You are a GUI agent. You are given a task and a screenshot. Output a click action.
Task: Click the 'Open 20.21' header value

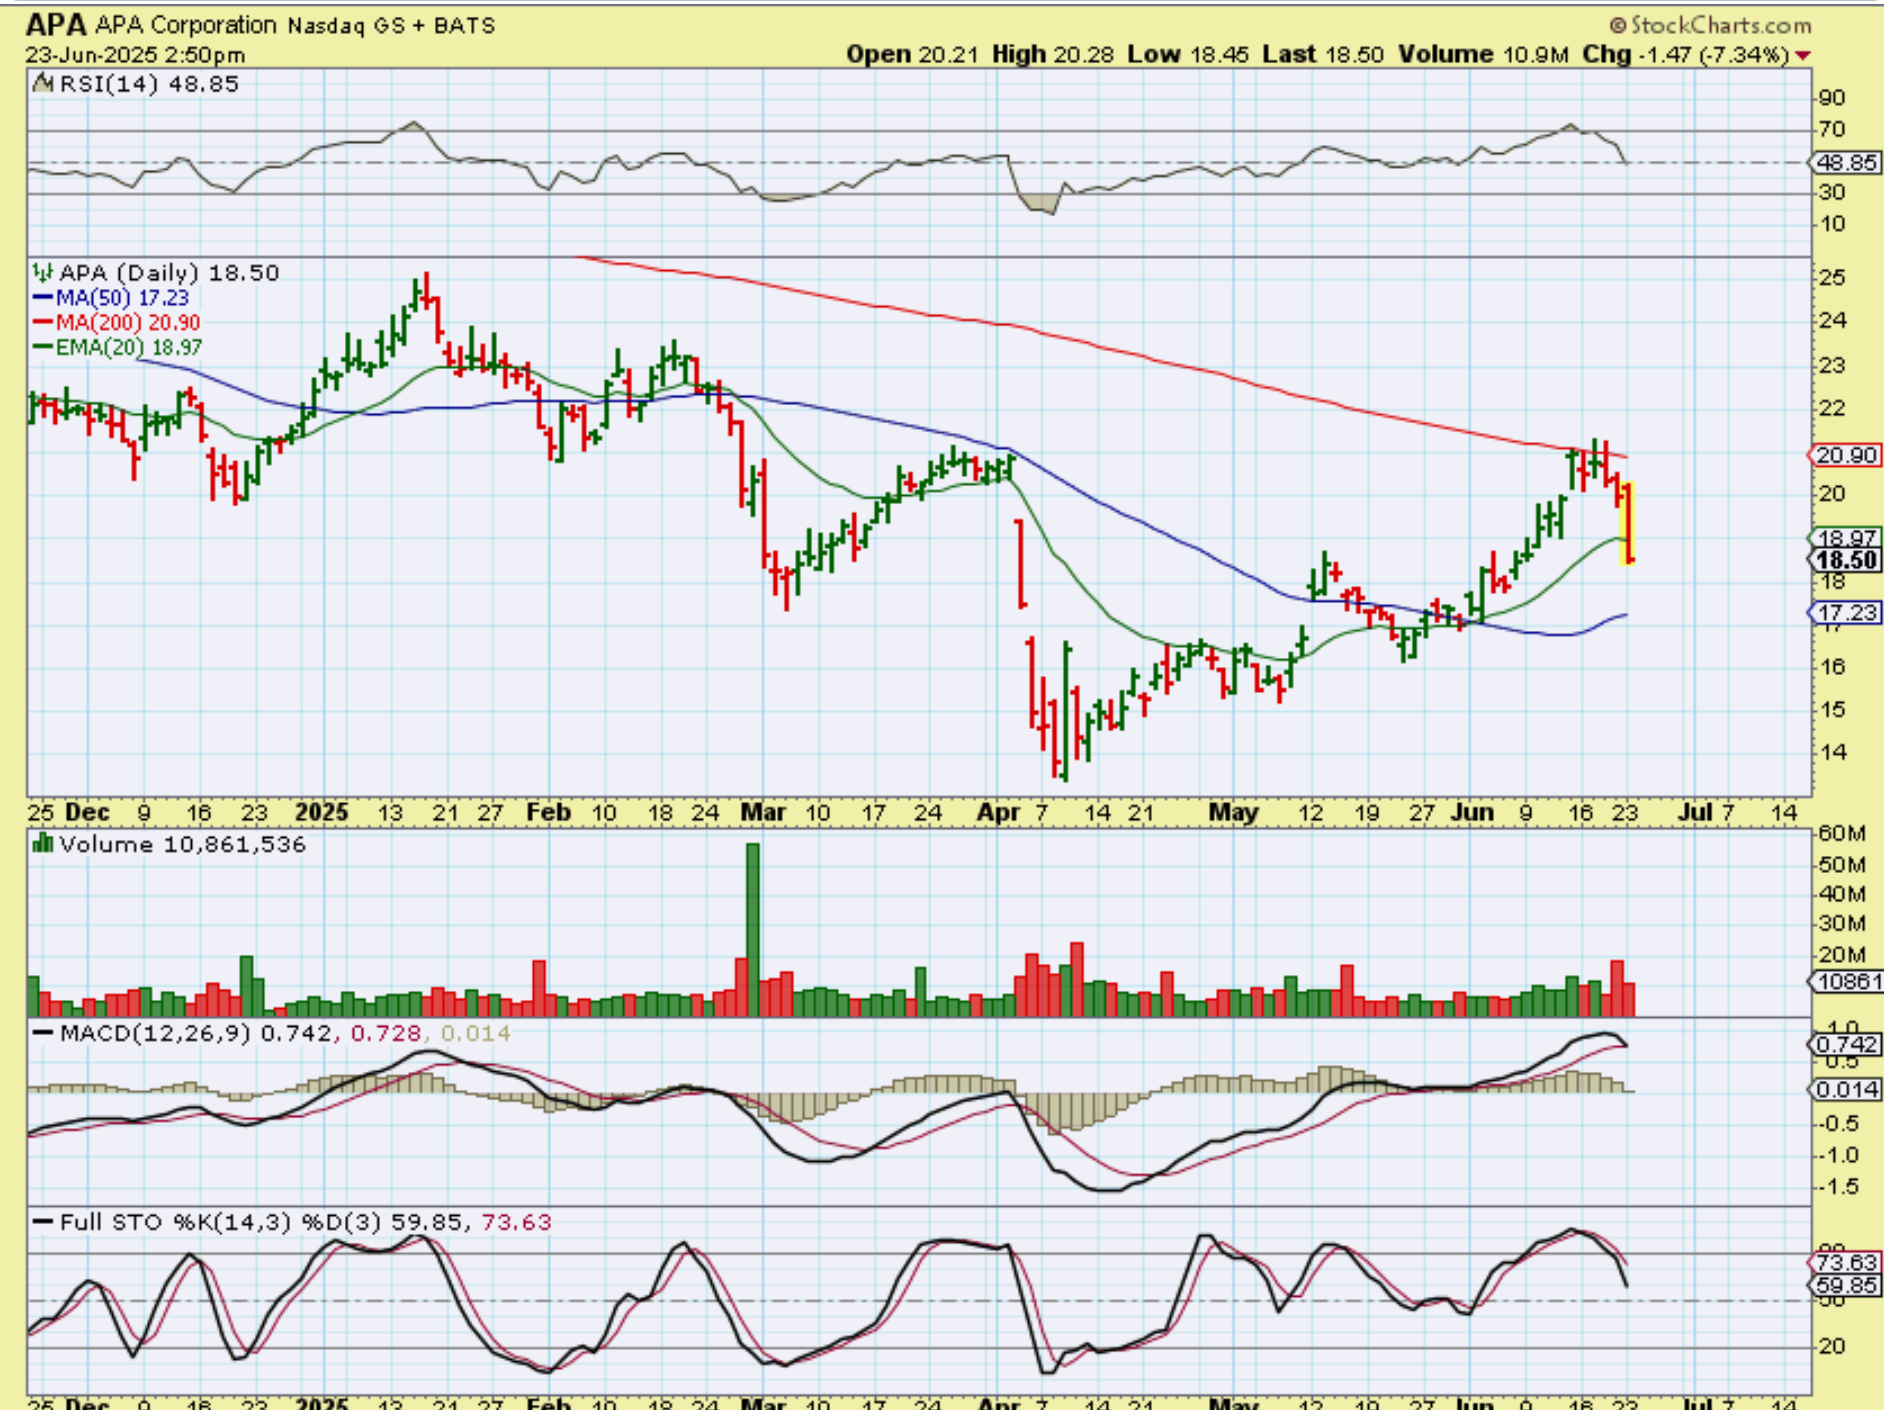[x=912, y=55]
